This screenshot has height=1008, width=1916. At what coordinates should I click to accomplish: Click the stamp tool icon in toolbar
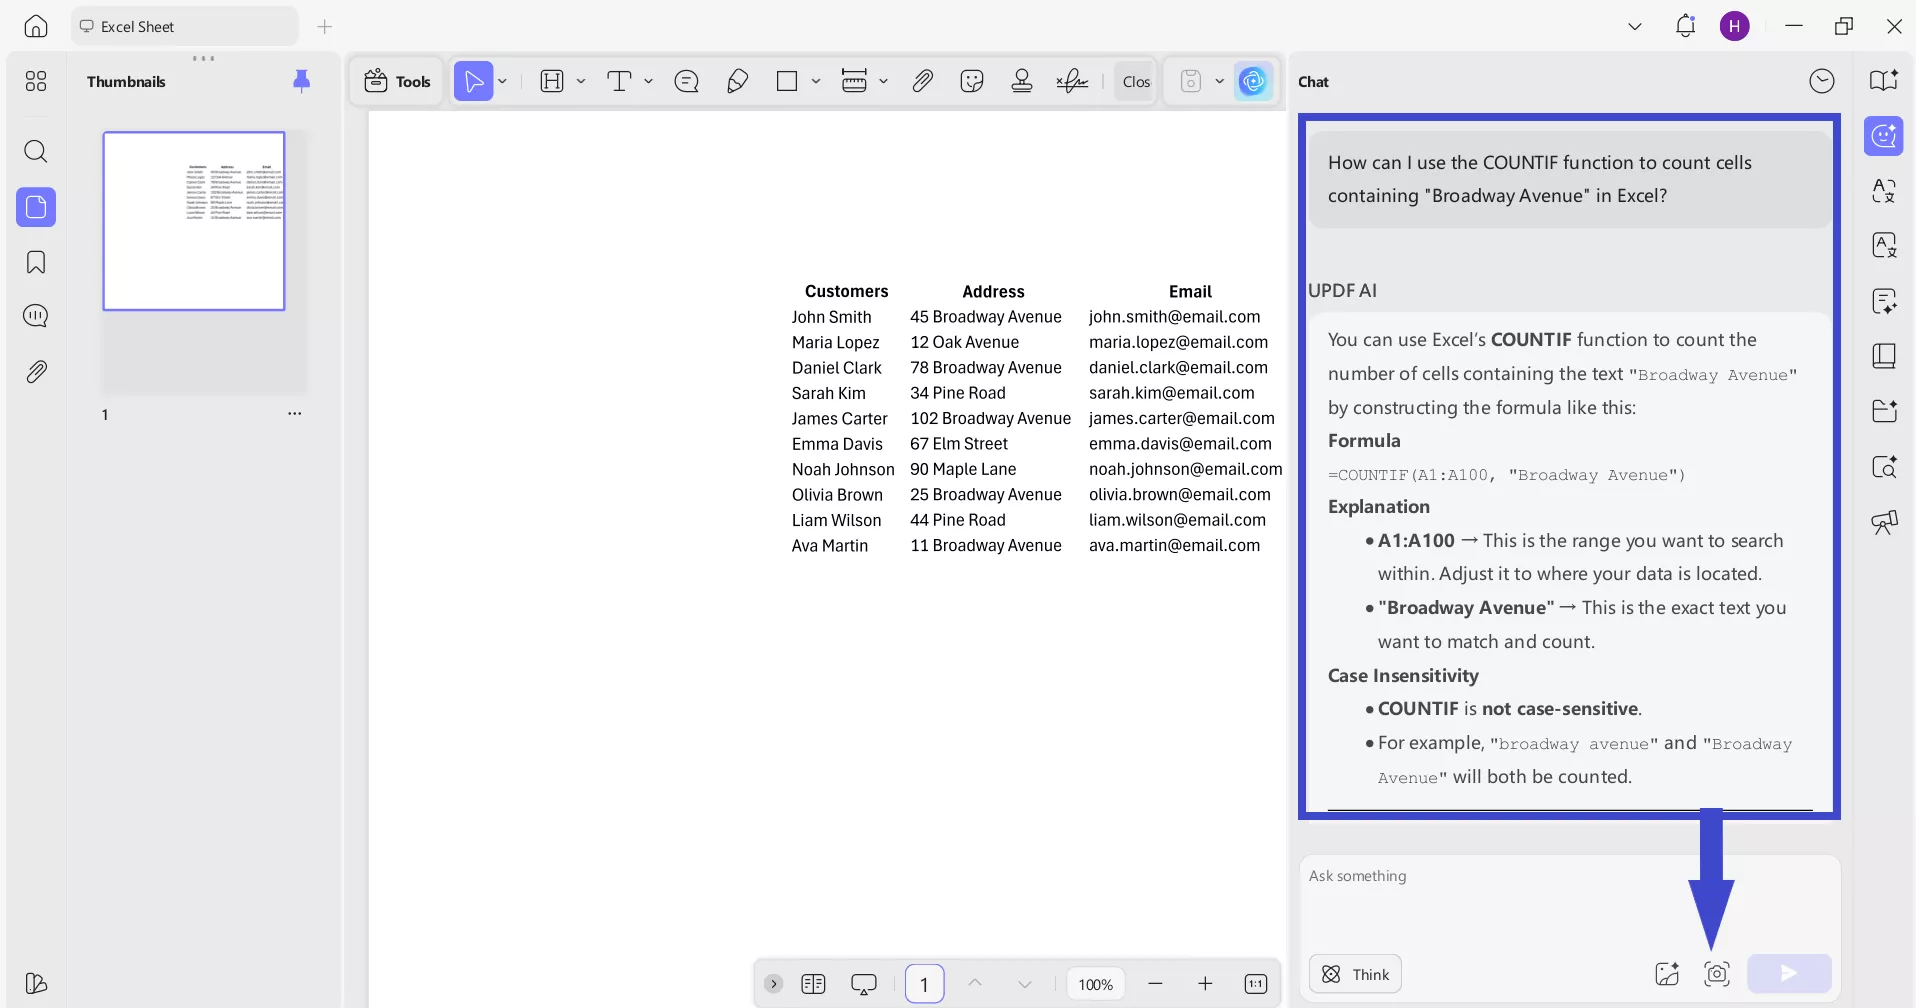coord(1021,81)
